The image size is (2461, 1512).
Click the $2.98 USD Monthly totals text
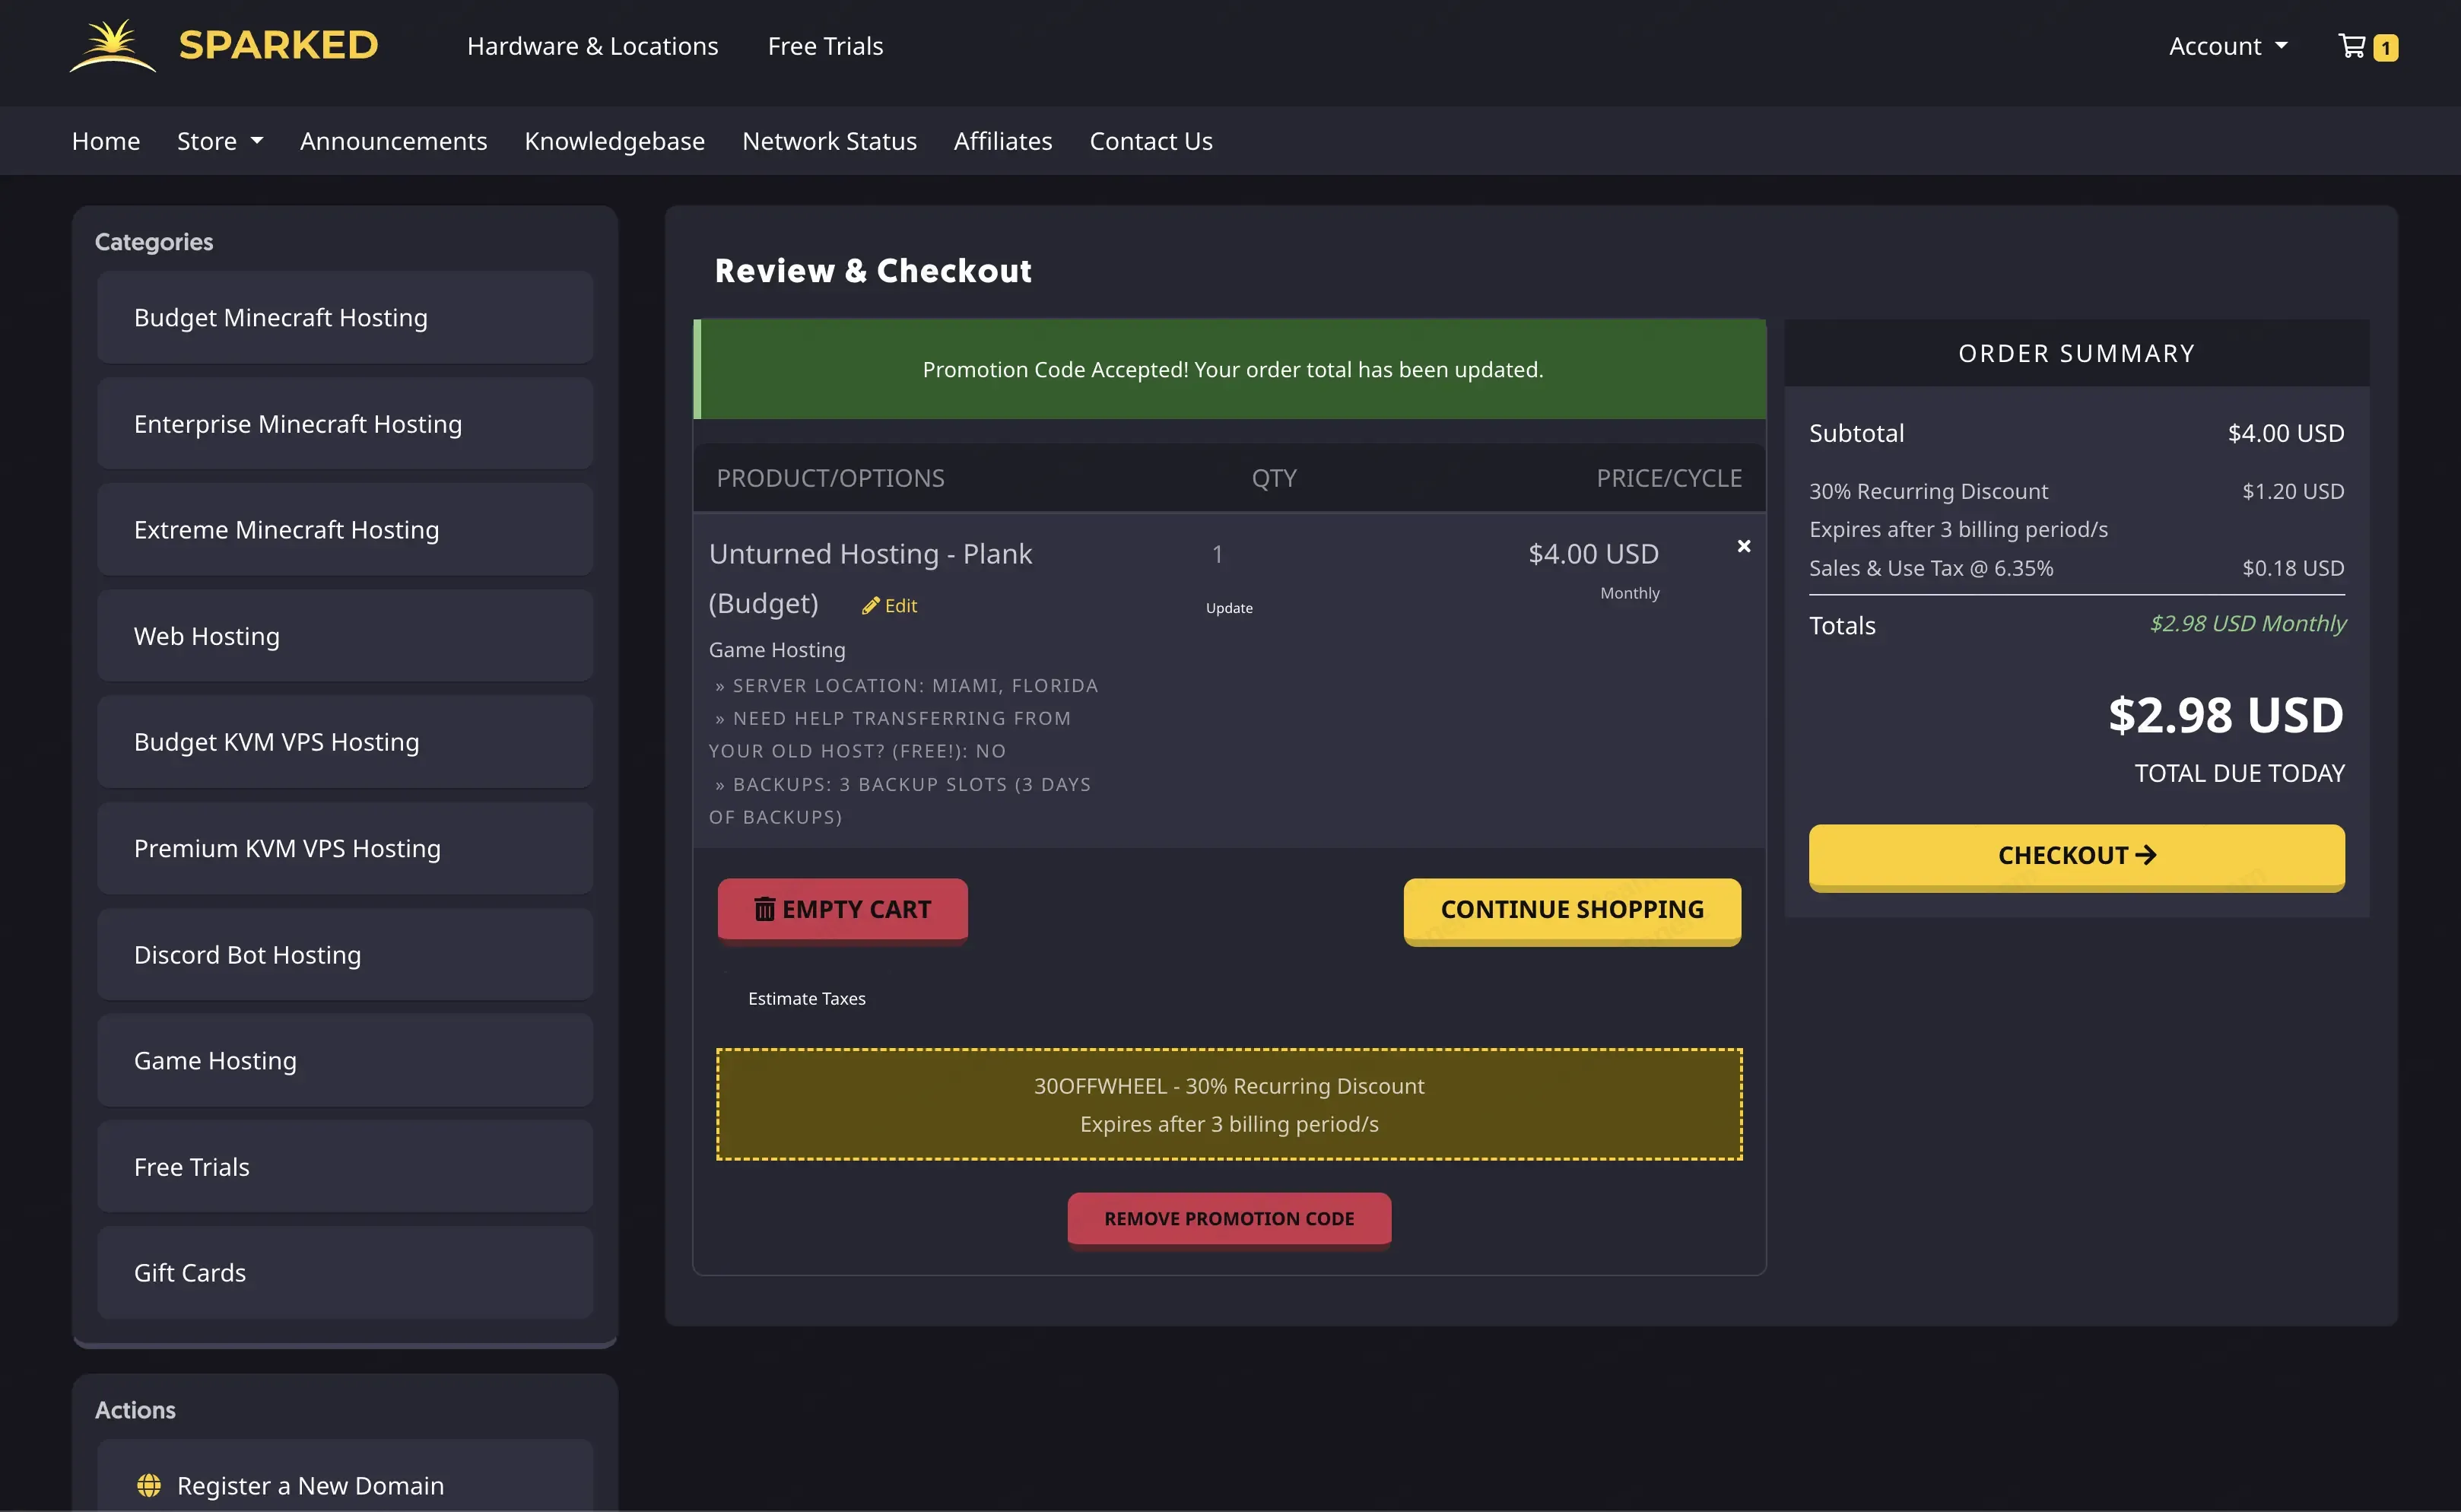click(2247, 624)
